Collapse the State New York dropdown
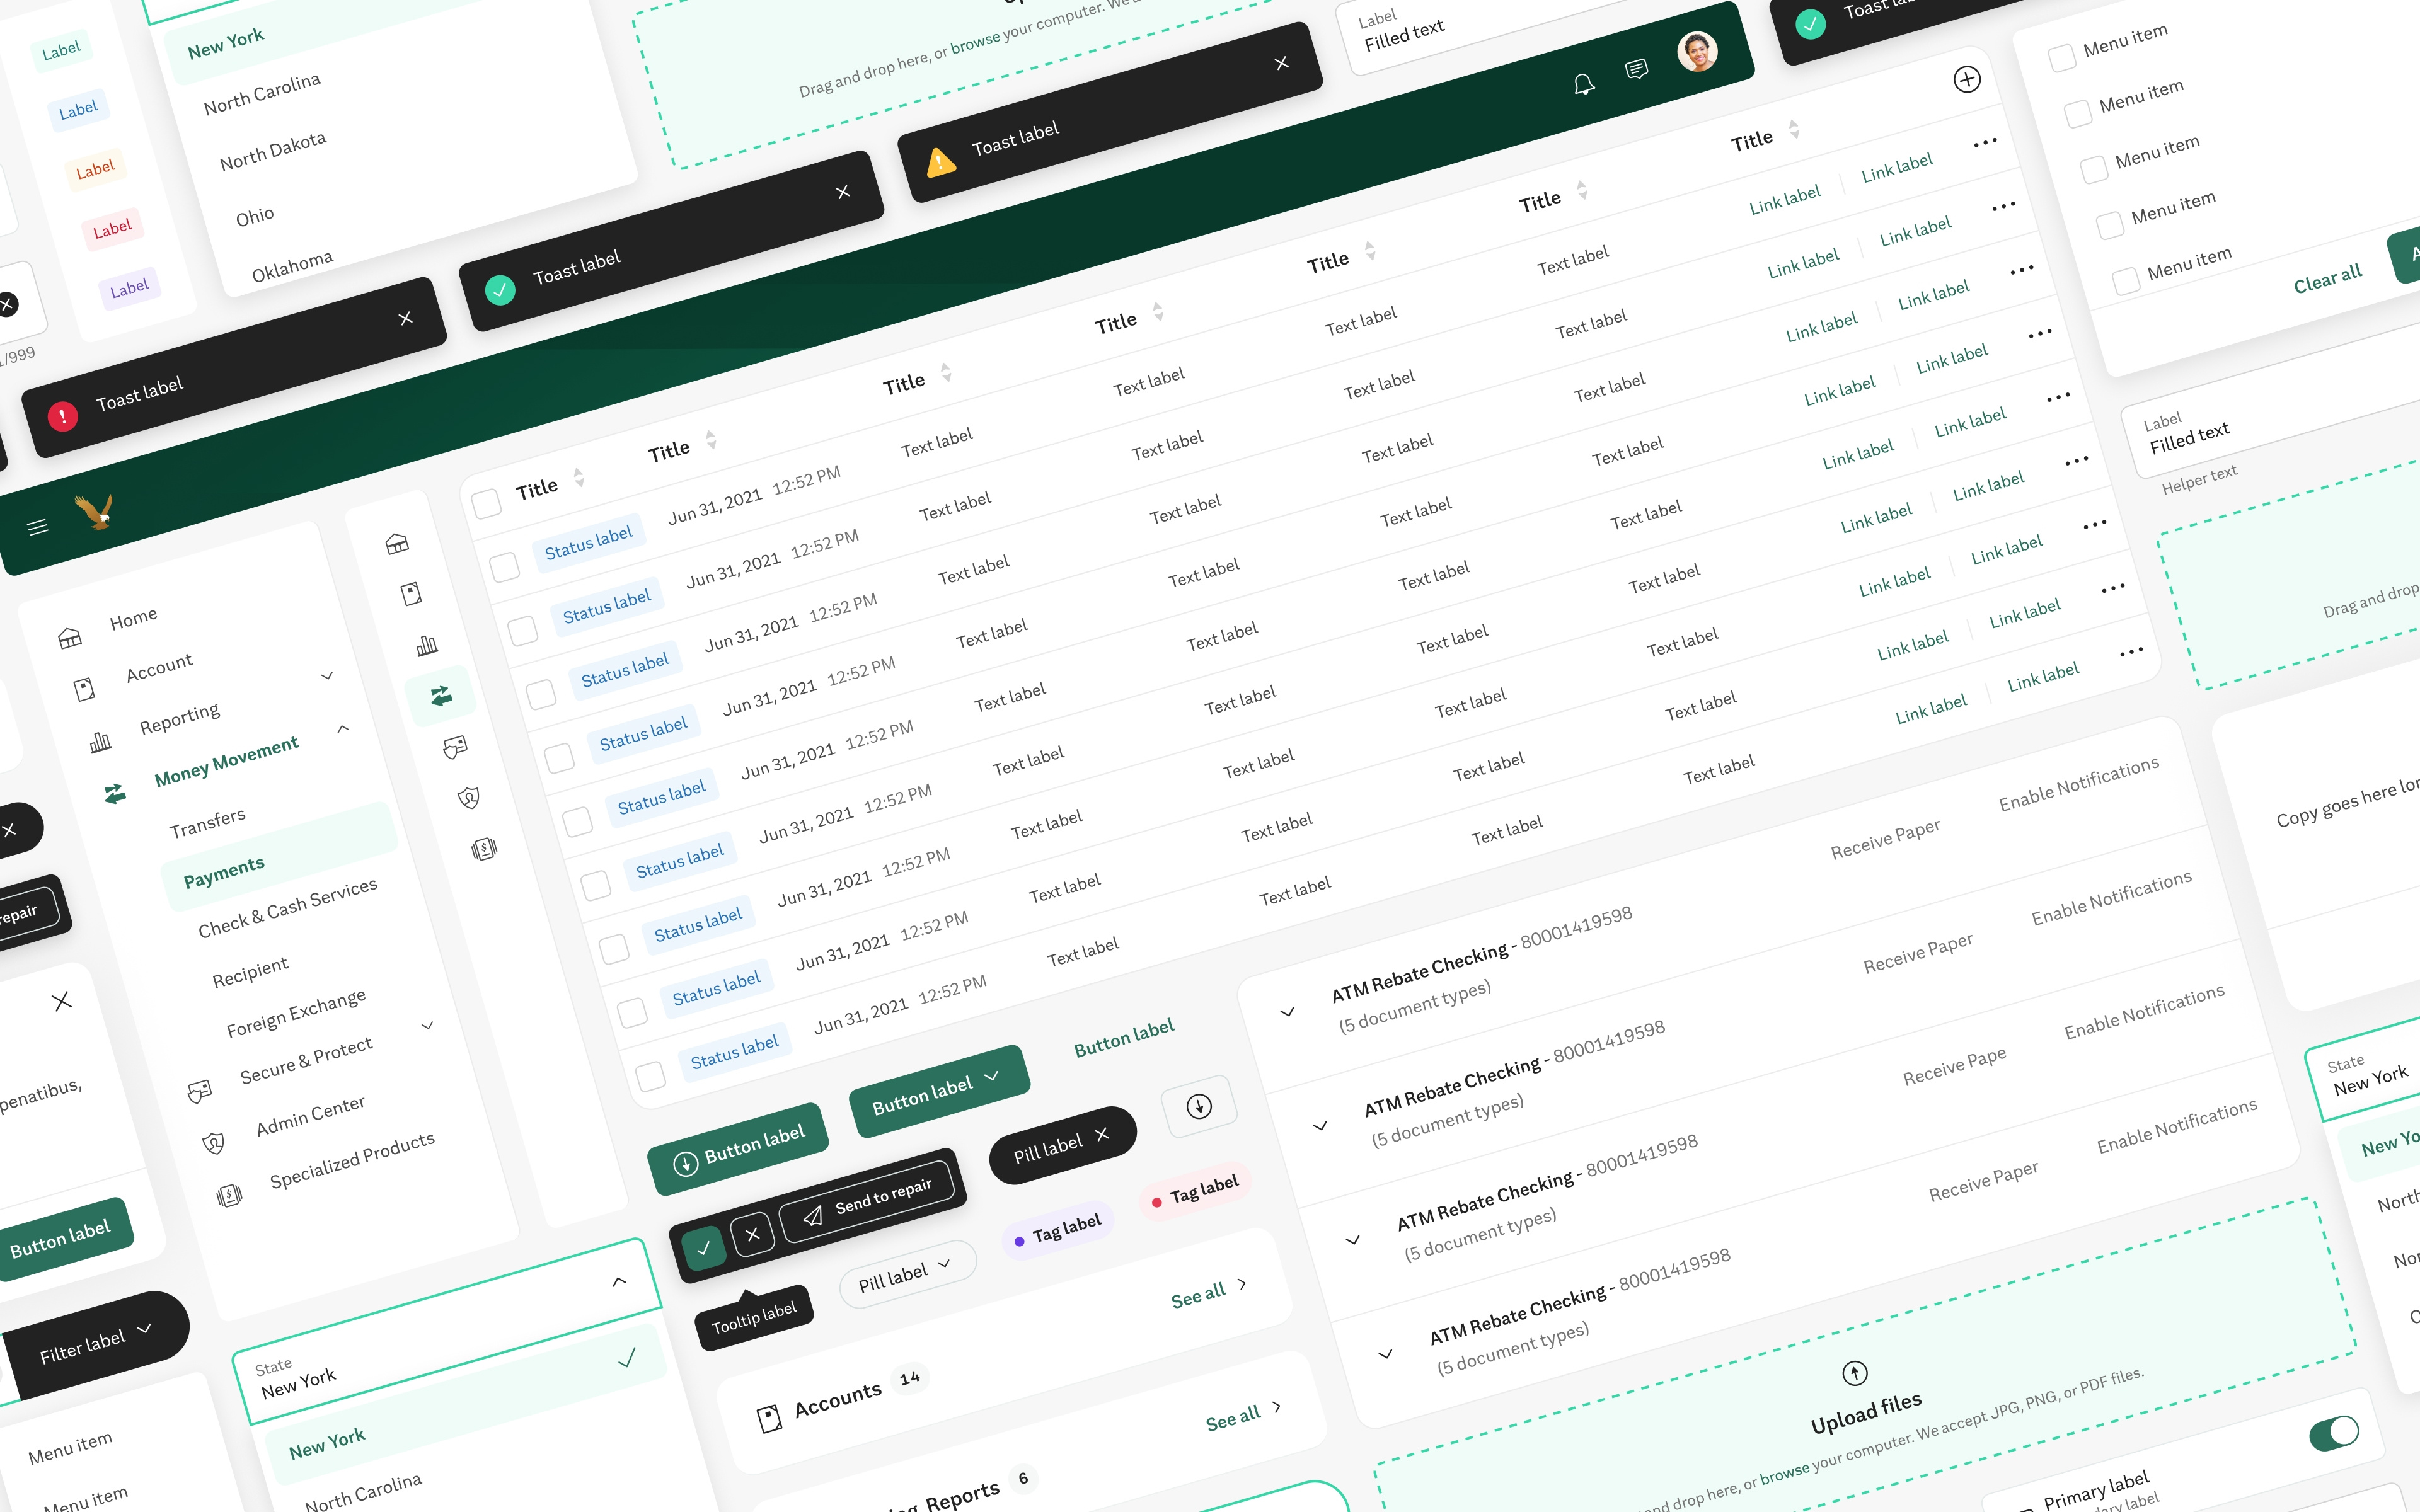Viewport: 2420px width, 1512px height. [619, 1281]
